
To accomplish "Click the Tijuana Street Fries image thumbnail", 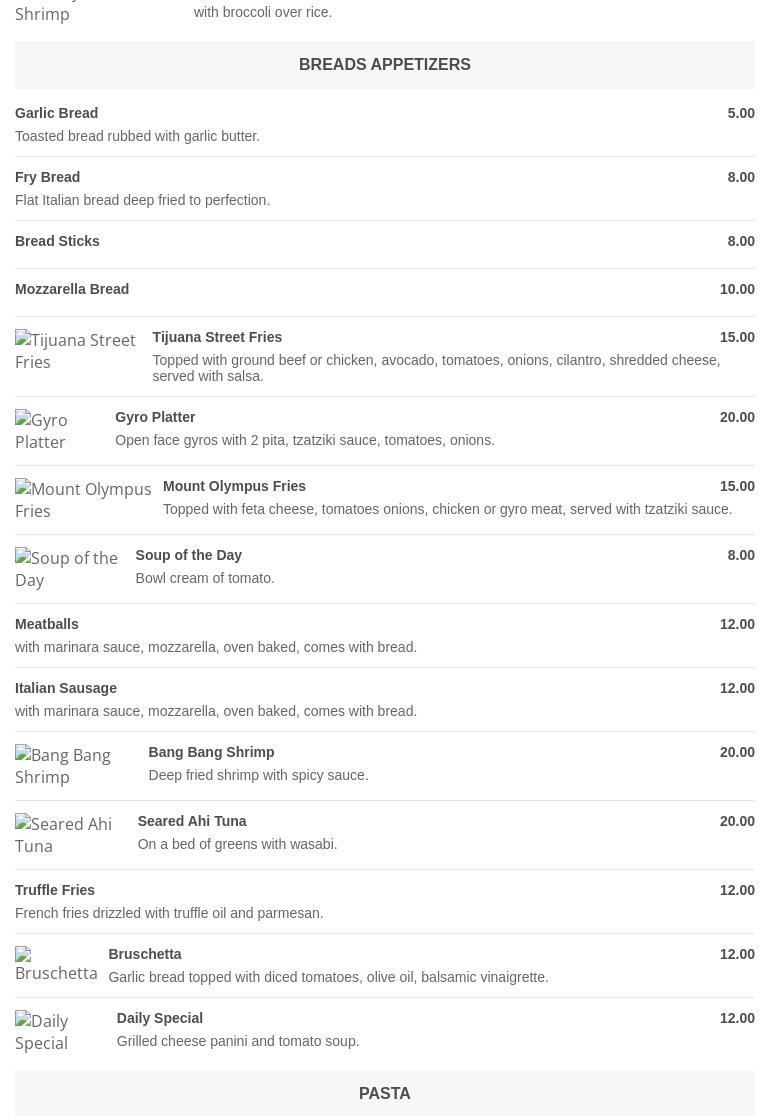I will [x=76, y=351].
